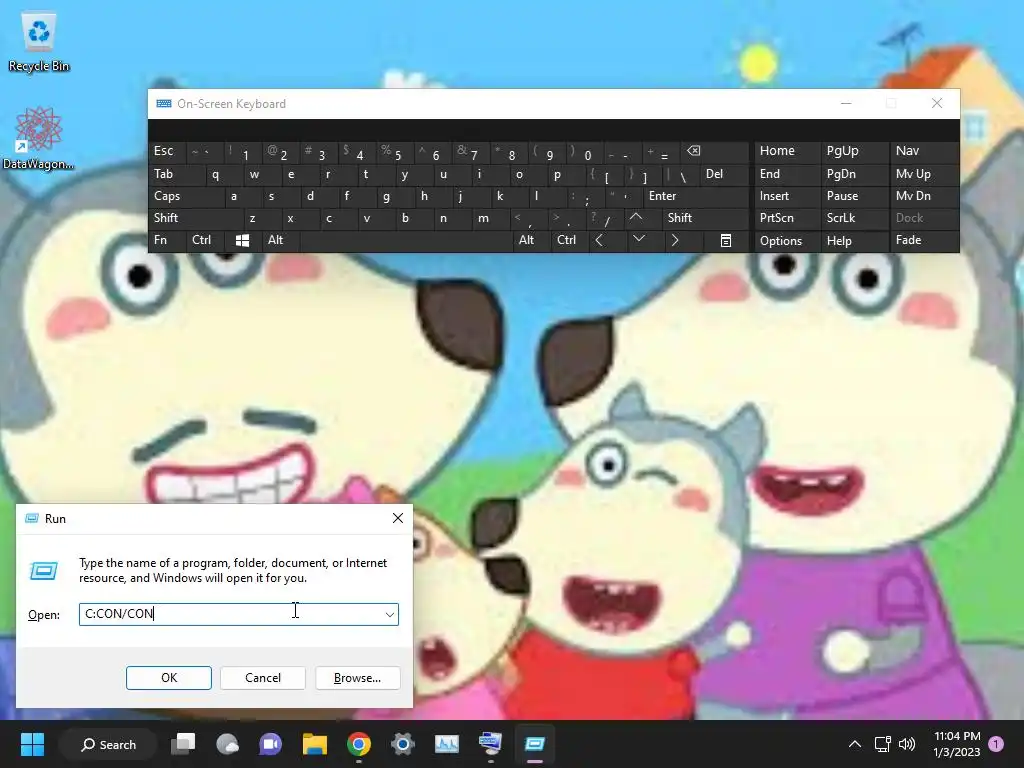1024x768 pixels.
Task: Expand the Open combo box dropdown arrow
Action: click(389, 615)
